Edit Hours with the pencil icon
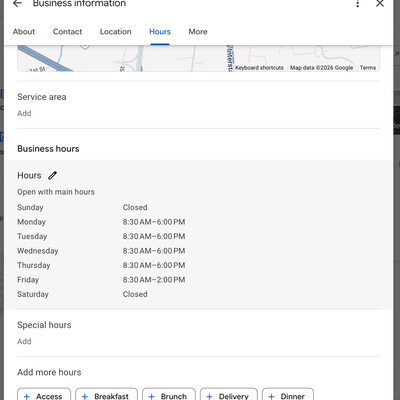The width and height of the screenshot is (400, 400). [52, 175]
